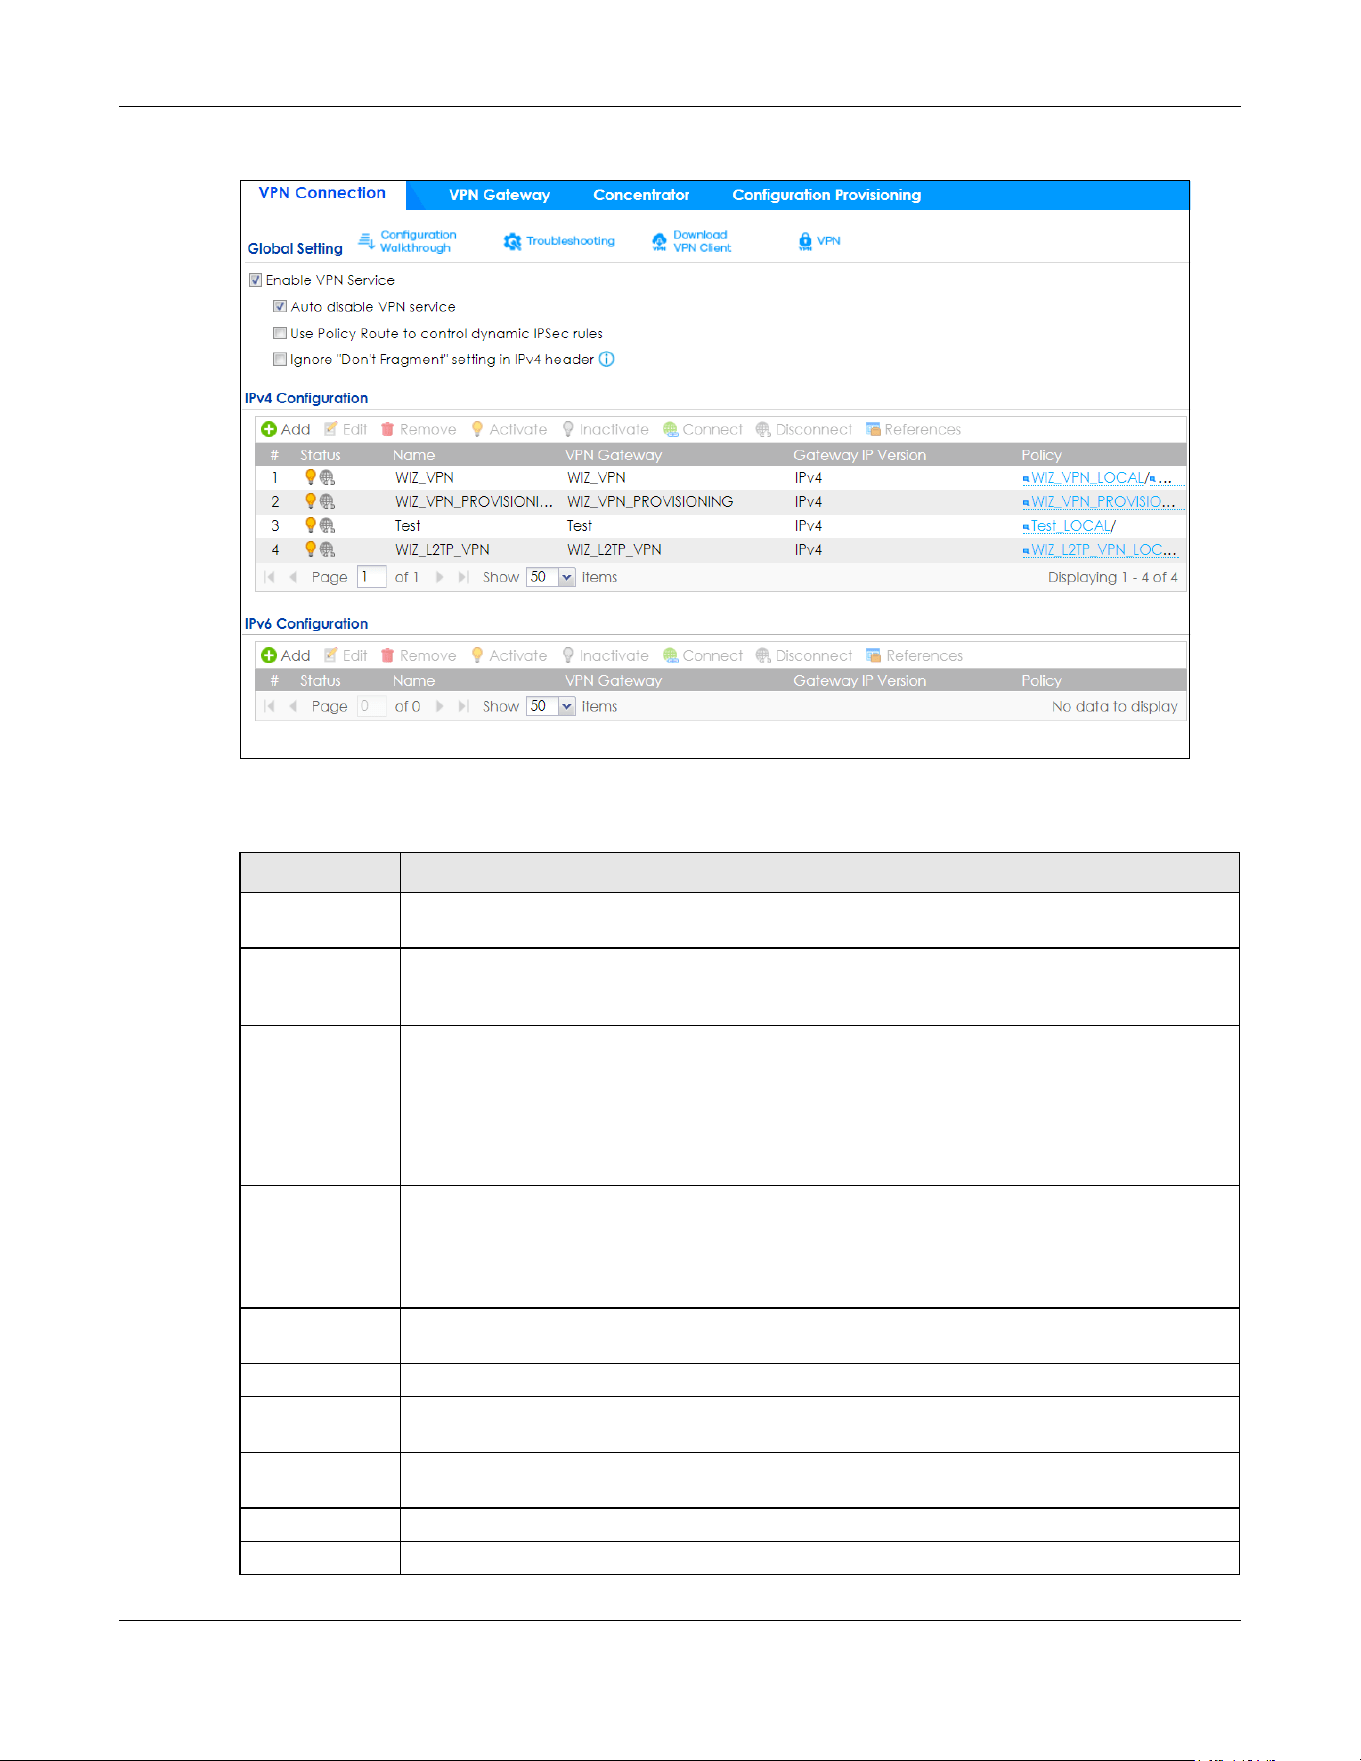Sort by IPv4 Gateway IP Version column header
Image resolution: width=1361 pixels, height=1761 pixels.
(859, 455)
